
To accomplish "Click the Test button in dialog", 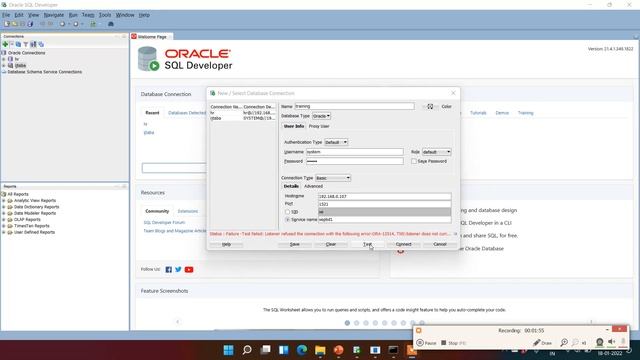I will pos(367,244).
